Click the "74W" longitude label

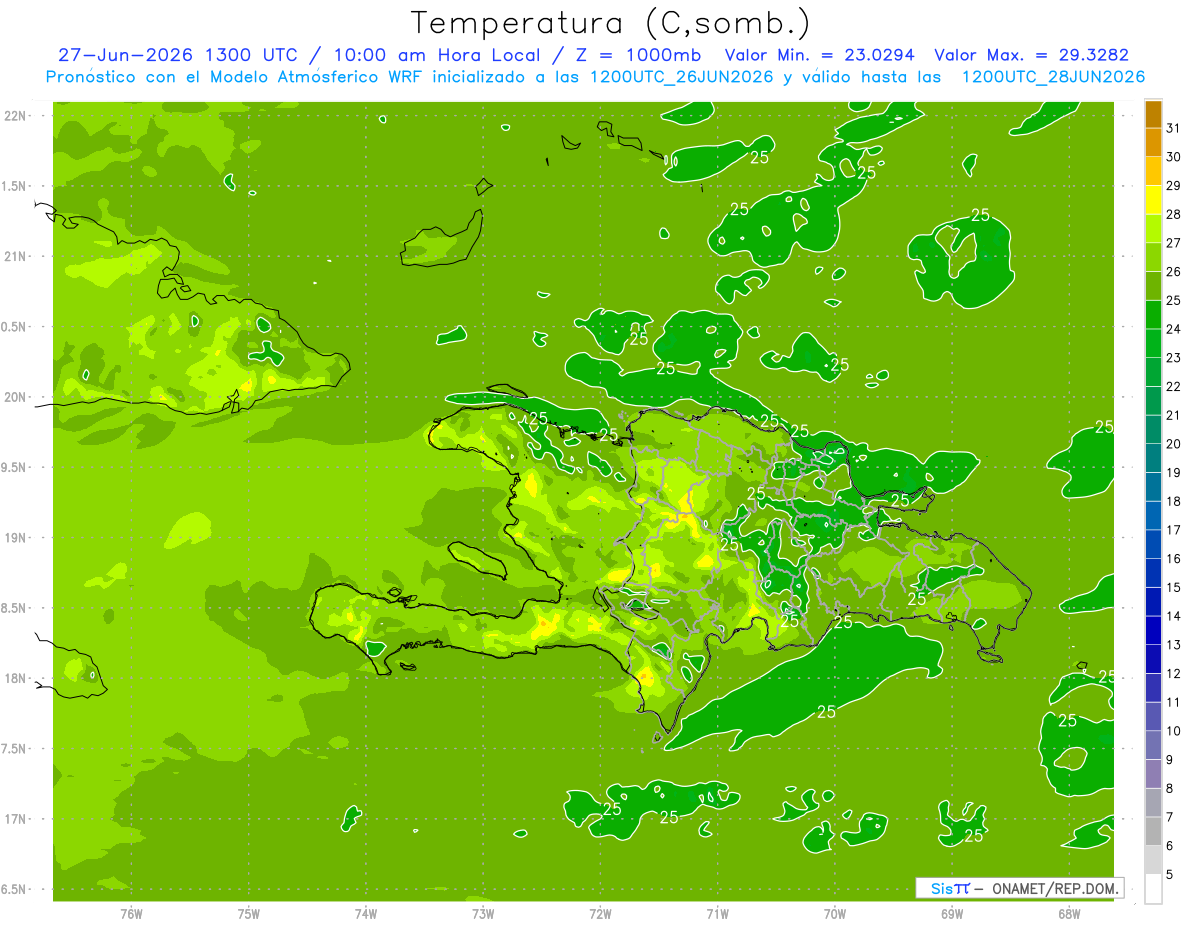pyautogui.click(x=366, y=914)
